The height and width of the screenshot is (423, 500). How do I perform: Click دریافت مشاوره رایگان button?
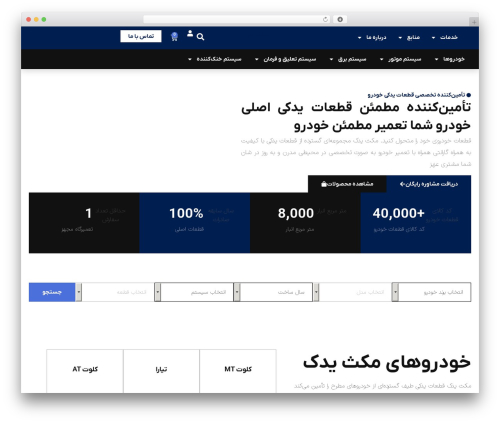pyautogui.click(x=429, y=184)
